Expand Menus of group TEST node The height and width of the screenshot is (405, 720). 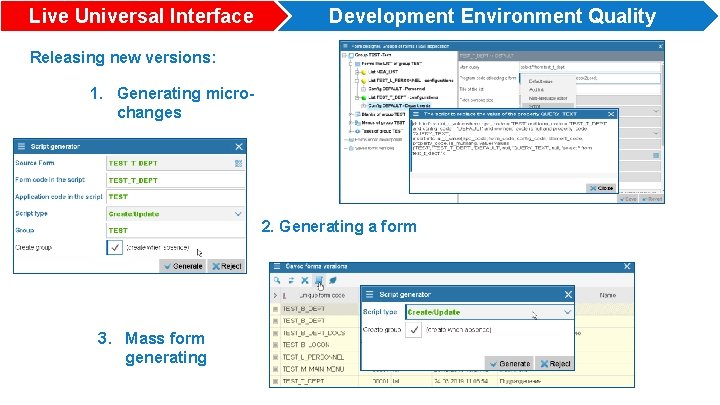pyautogui.click(x=350, y=123)
